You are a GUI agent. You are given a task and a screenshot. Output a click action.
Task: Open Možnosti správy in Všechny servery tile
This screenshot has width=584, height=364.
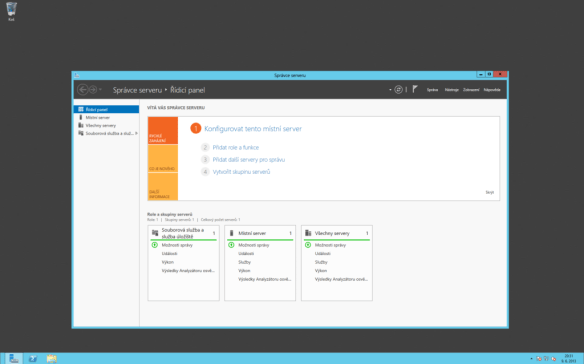[330, 245]
